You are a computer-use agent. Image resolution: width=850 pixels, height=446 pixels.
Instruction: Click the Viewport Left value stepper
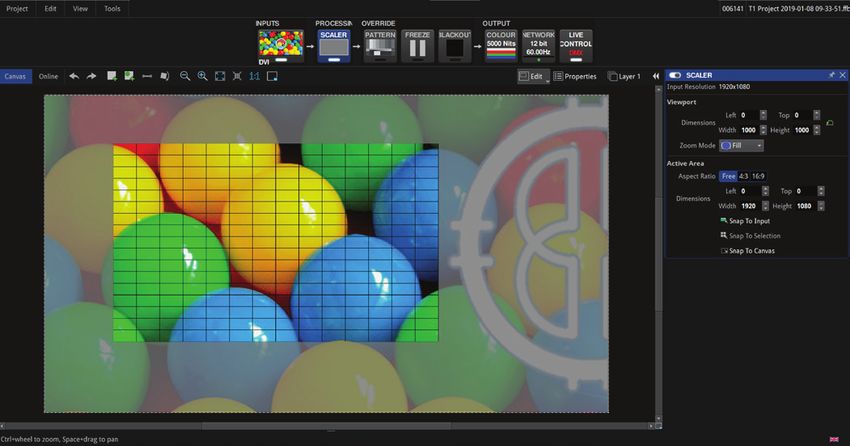[x=763, y=115]
